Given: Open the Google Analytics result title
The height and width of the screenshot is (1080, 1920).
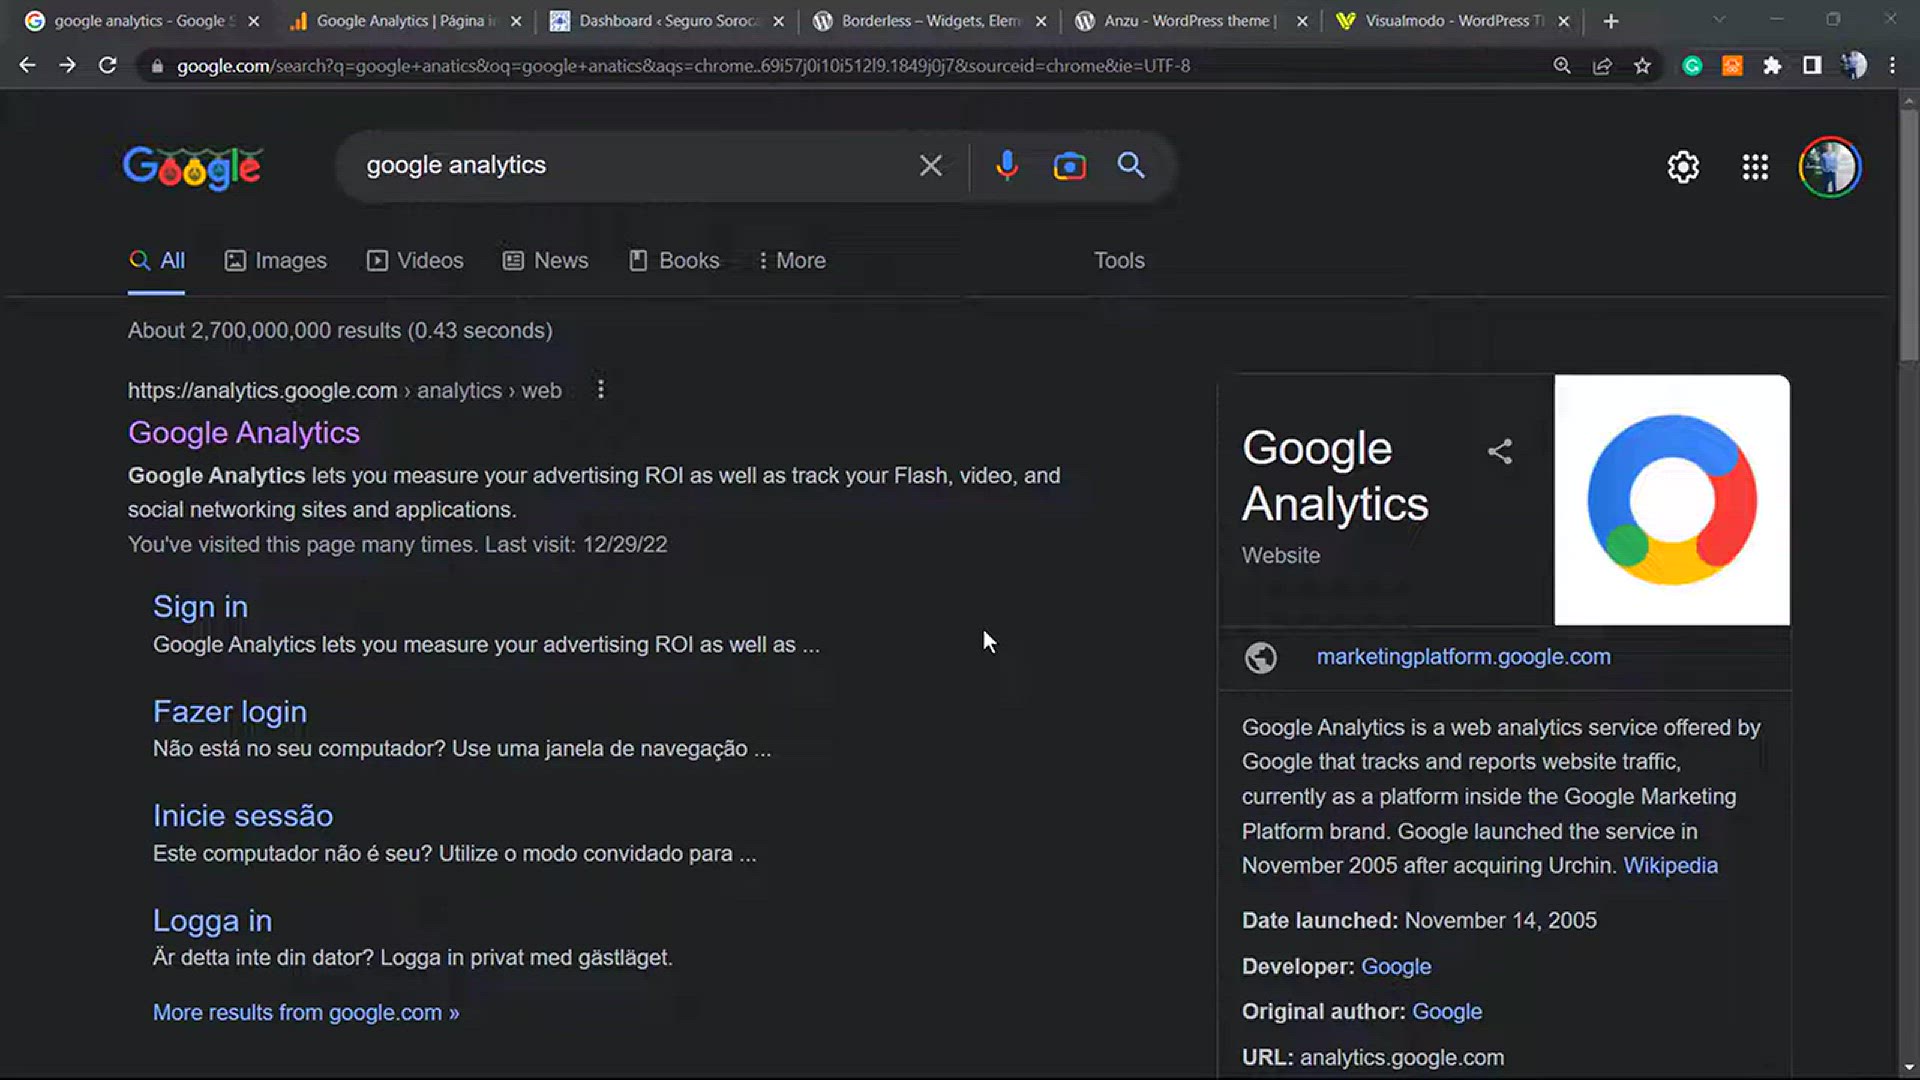Looking at the screenshot, I should click(244, 432).
